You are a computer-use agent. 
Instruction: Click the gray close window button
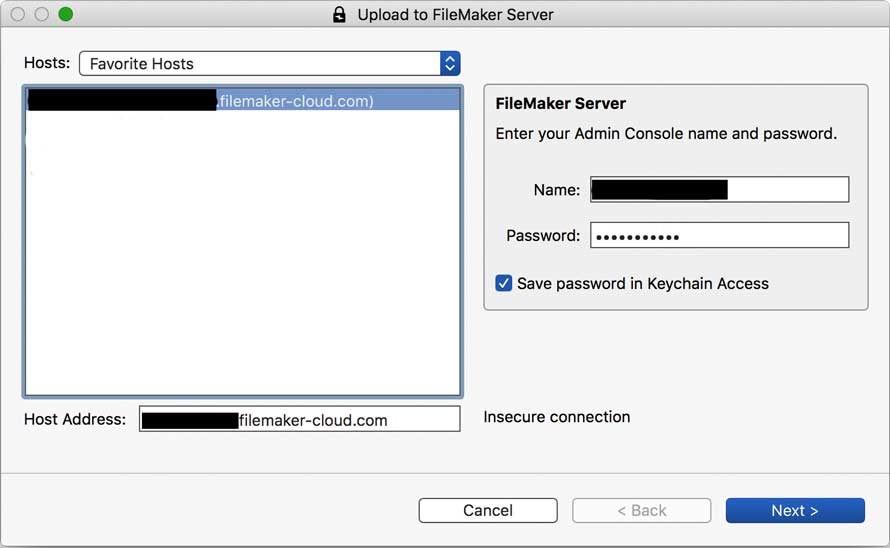coord(18,15)
